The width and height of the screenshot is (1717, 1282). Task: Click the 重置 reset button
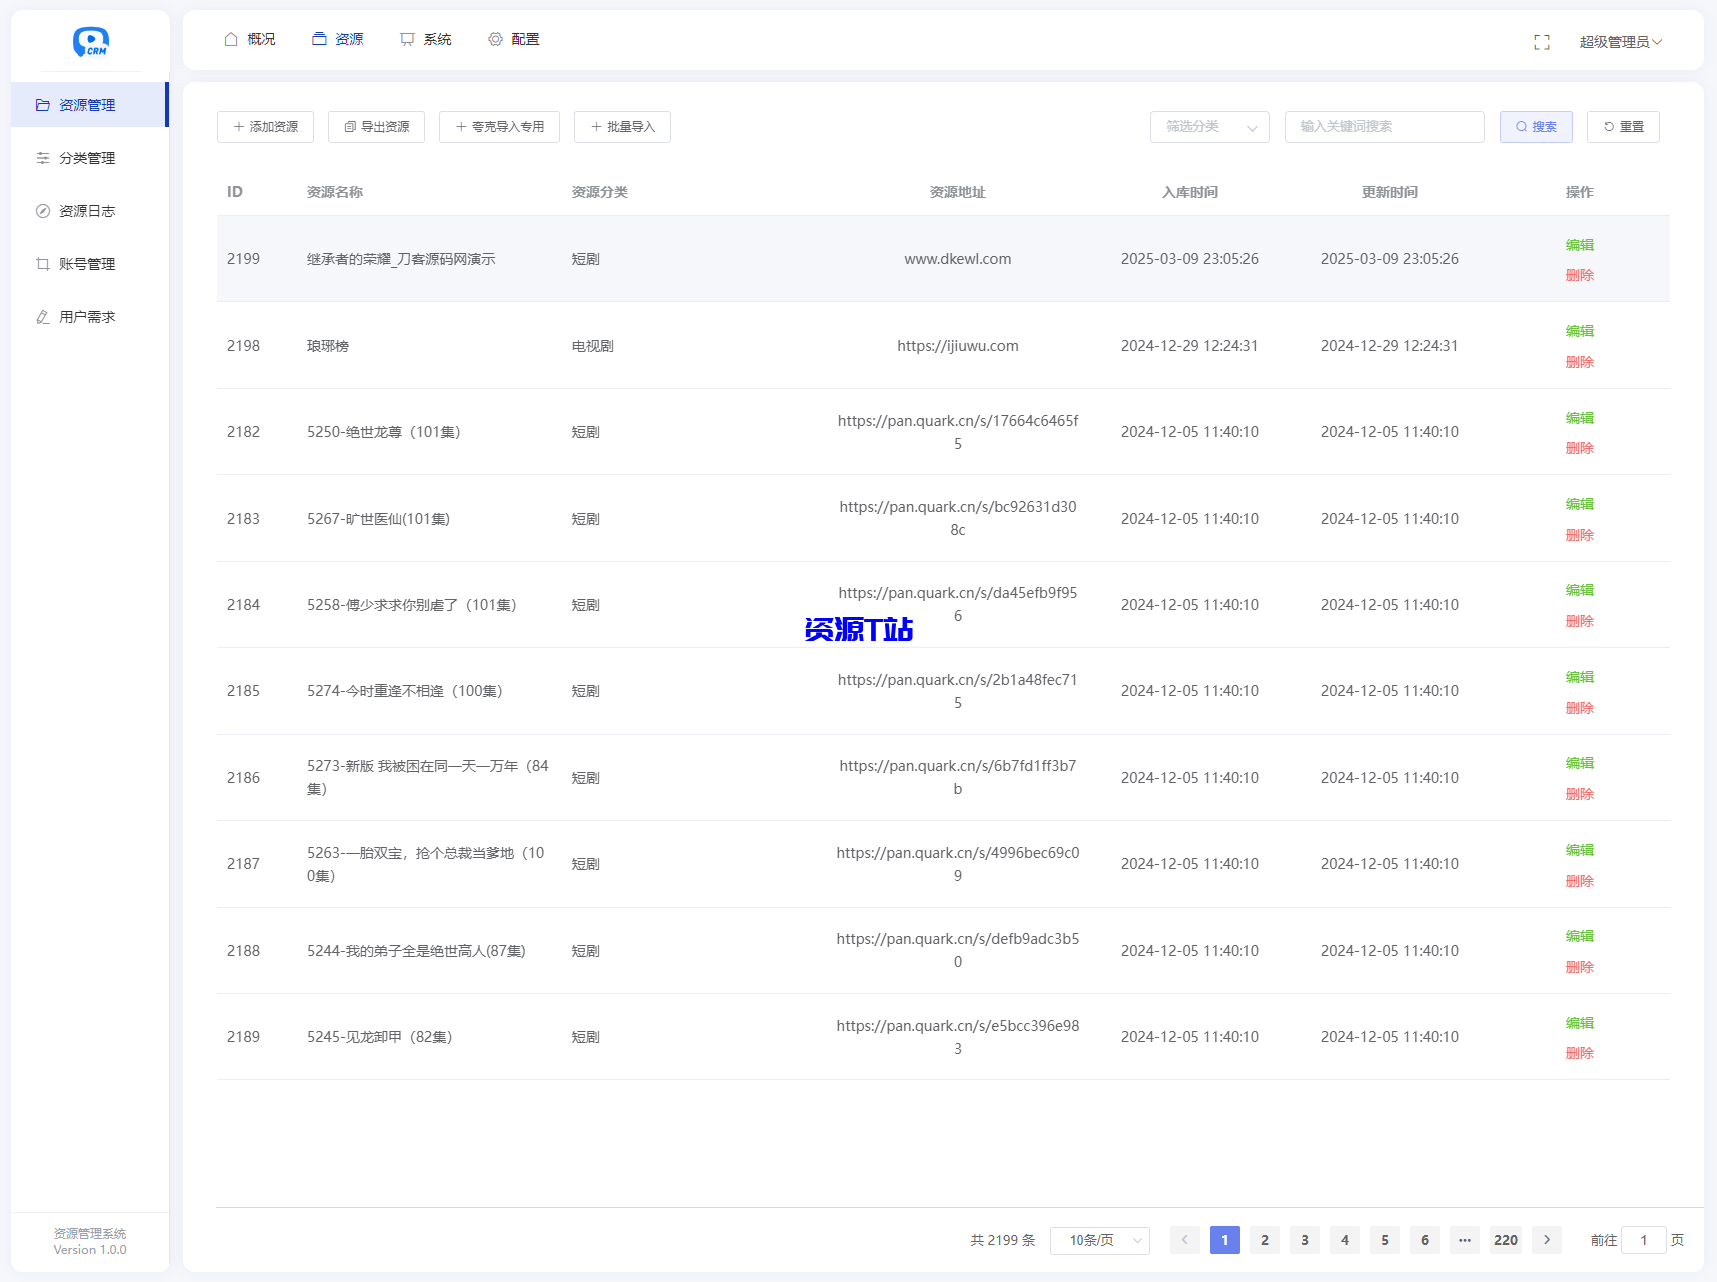1622,127
